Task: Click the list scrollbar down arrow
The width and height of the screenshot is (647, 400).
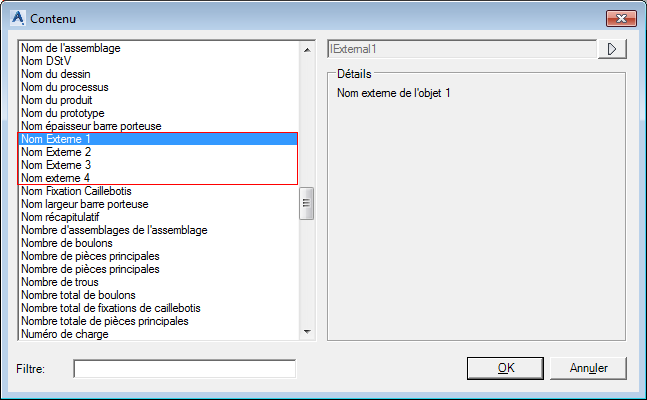Action: coord(308,333)
